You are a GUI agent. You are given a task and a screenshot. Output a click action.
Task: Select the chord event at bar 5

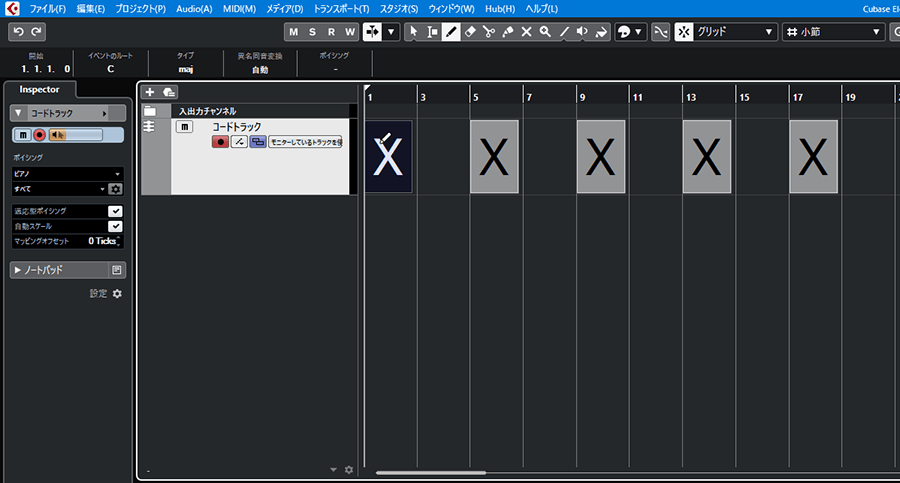(494, 156)
